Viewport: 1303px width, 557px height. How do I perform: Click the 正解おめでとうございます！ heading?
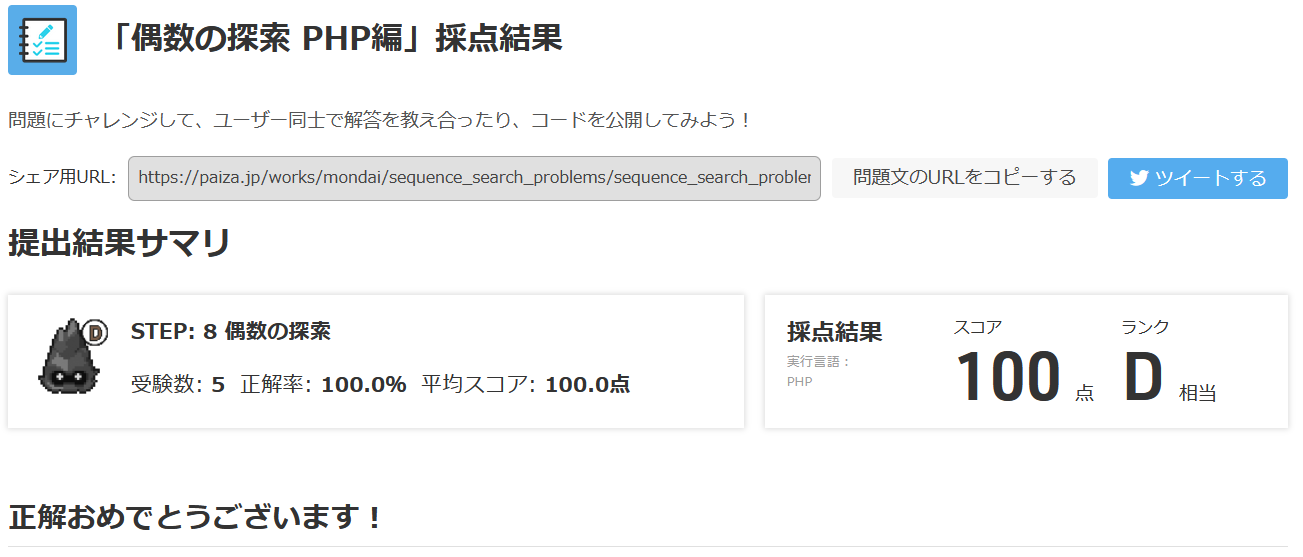pyautogui.click(x=196, y=518)
